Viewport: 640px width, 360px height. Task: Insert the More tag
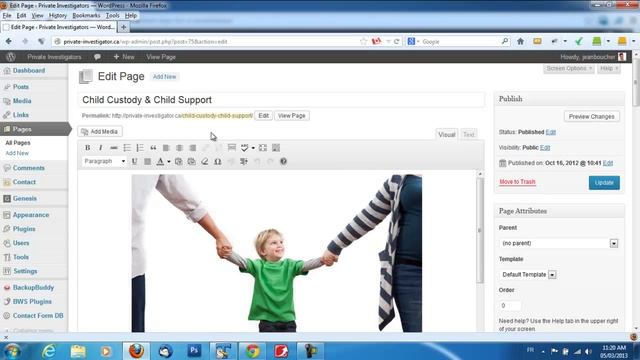click(x=232, y=148)
